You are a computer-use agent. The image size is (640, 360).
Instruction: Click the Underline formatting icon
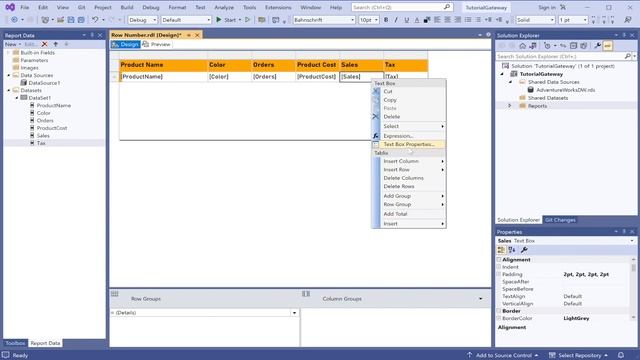pyautogui.click(x=407, y=20)
